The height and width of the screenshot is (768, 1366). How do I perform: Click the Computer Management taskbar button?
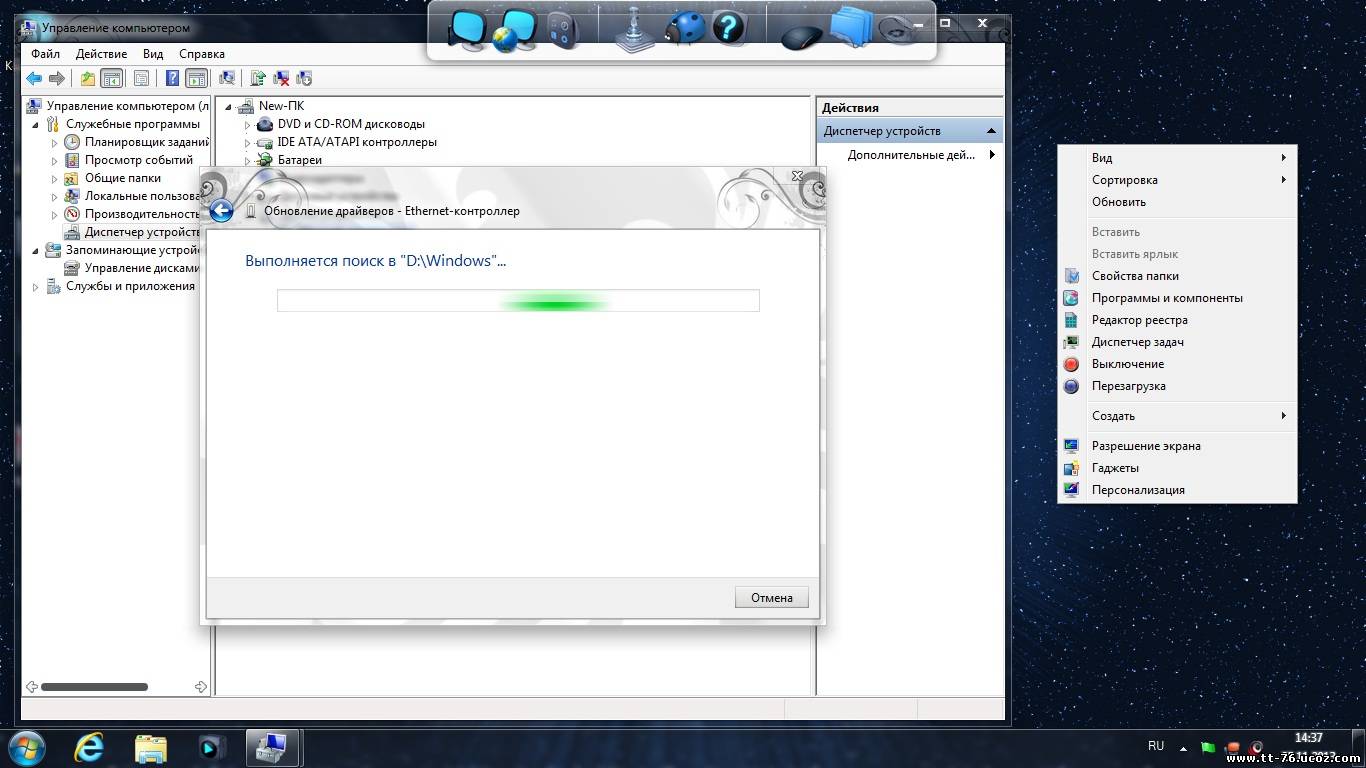pos(274,748)
